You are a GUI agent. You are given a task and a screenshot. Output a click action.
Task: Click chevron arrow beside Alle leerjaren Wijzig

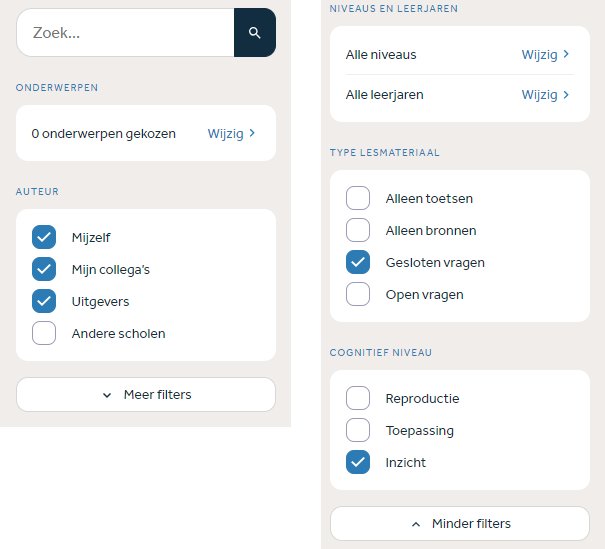[566, 95]
